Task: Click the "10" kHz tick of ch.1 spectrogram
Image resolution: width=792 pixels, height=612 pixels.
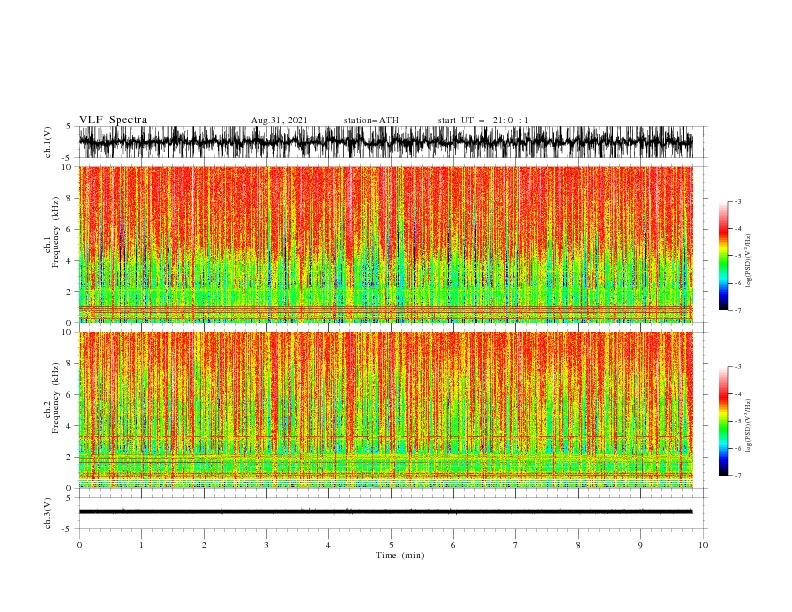Action: pyautogui.click(x=68, y=167)
